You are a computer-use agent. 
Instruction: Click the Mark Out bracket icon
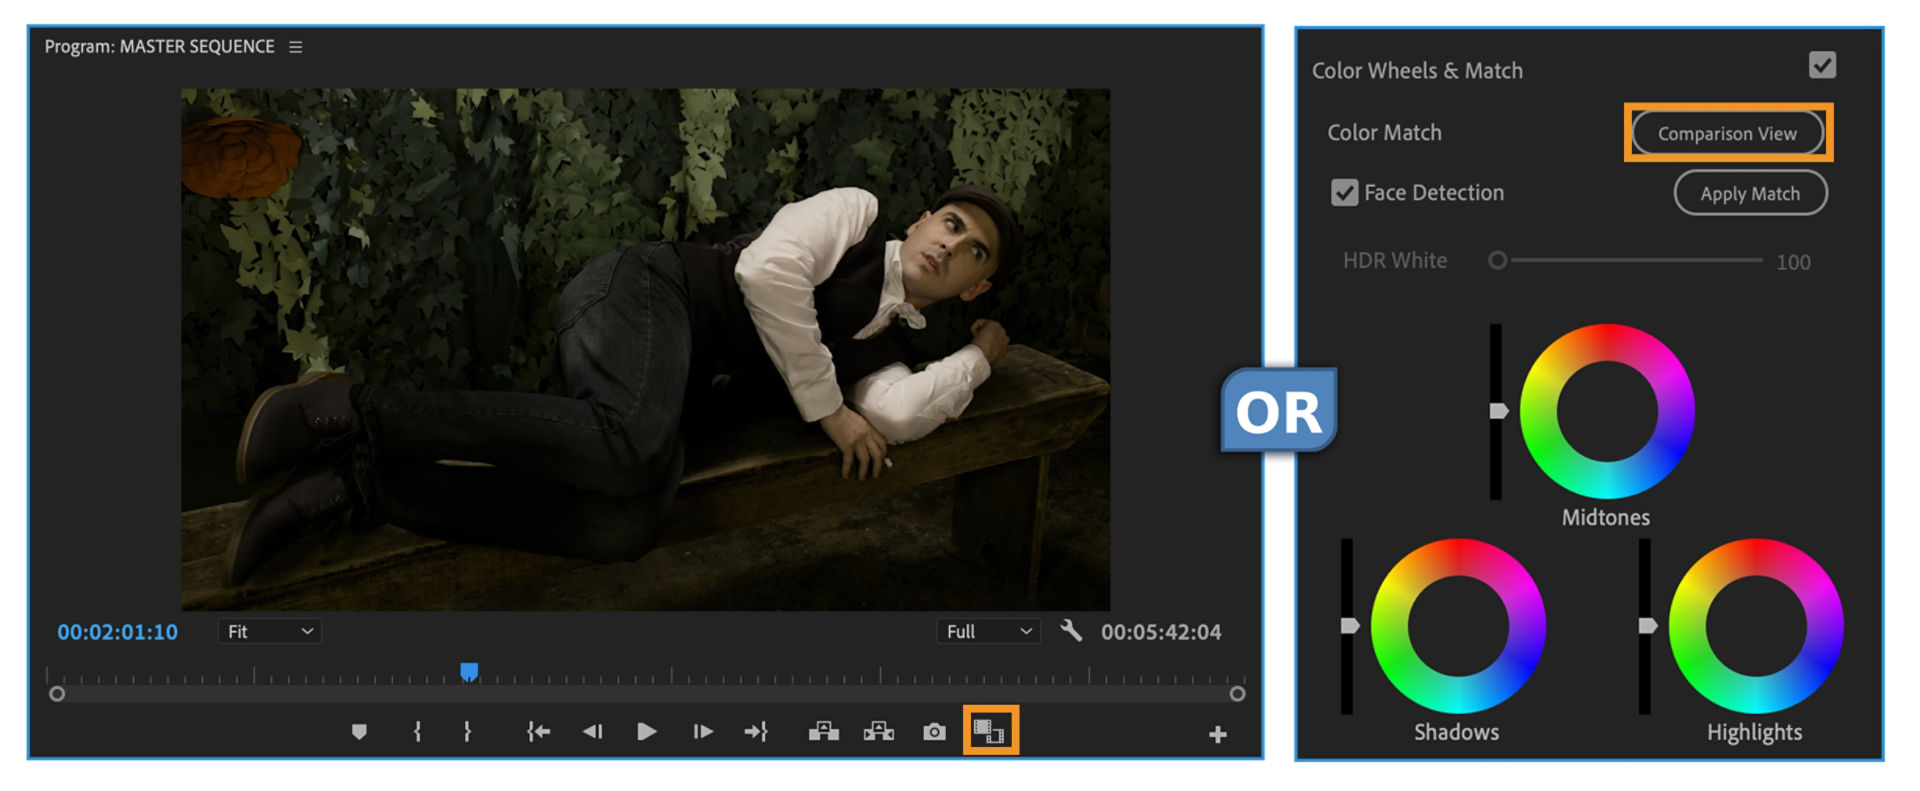pos(467,732)
